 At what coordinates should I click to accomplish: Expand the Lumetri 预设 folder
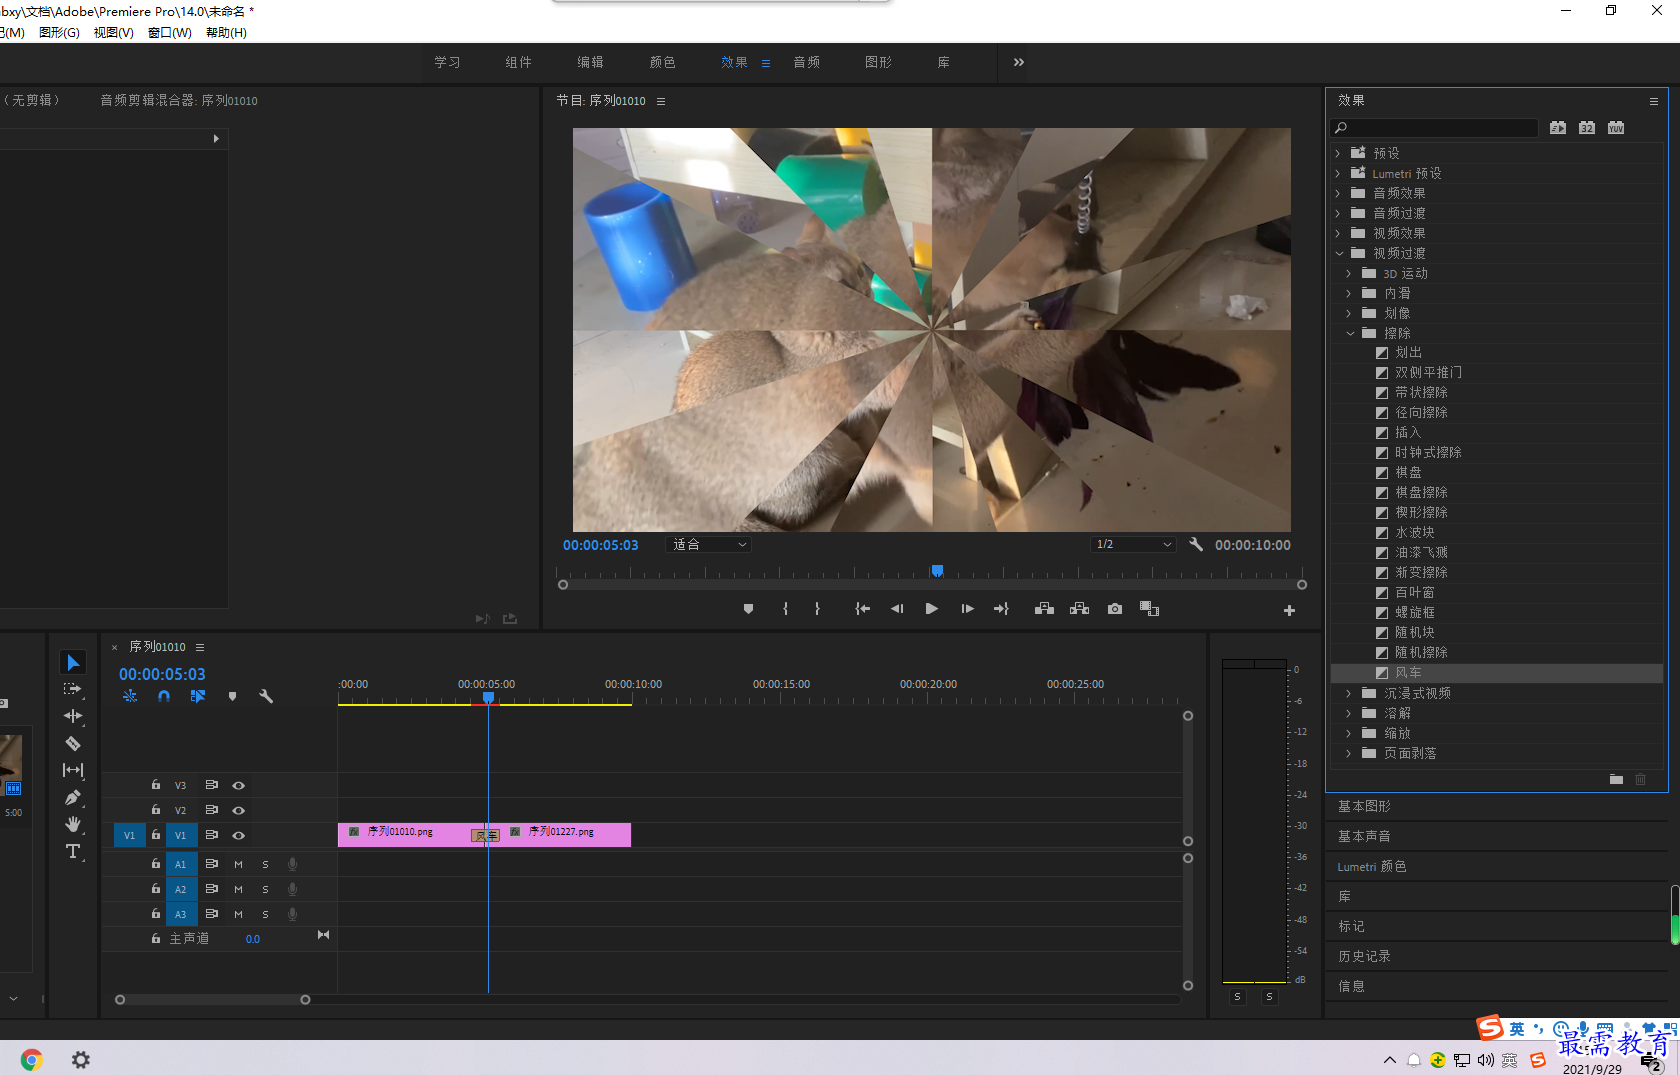pyautogui.click(x=1338, y=173)
